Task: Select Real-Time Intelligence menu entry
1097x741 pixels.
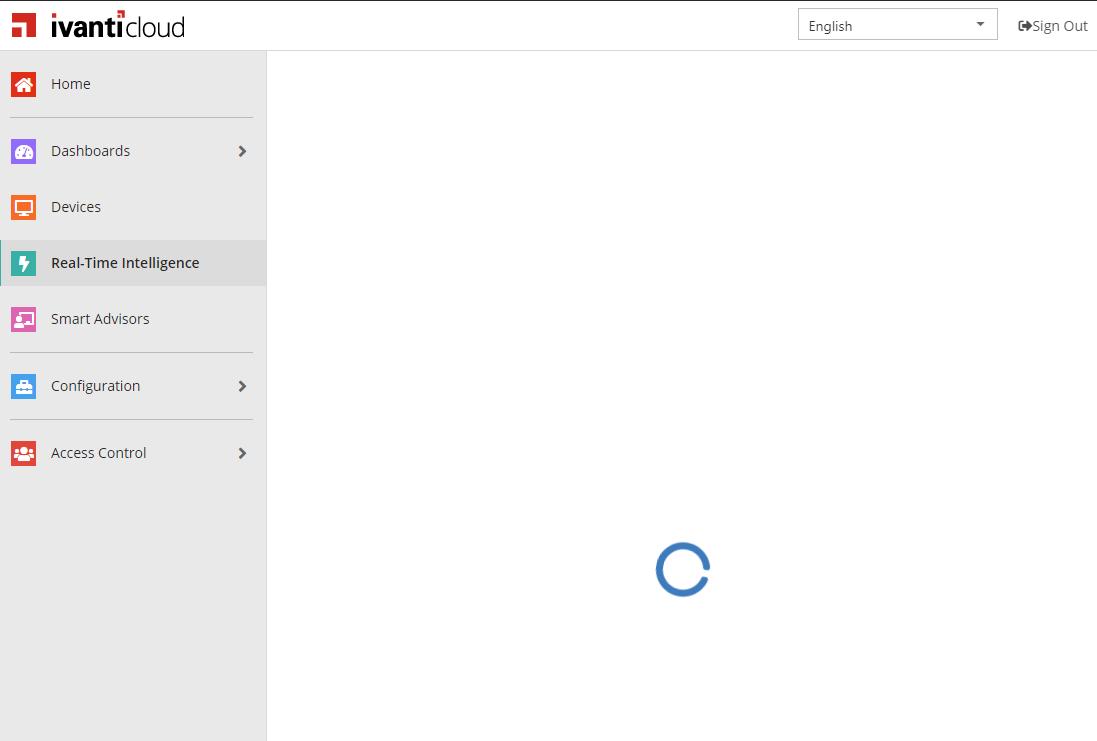Action: [x=124, y=263]
